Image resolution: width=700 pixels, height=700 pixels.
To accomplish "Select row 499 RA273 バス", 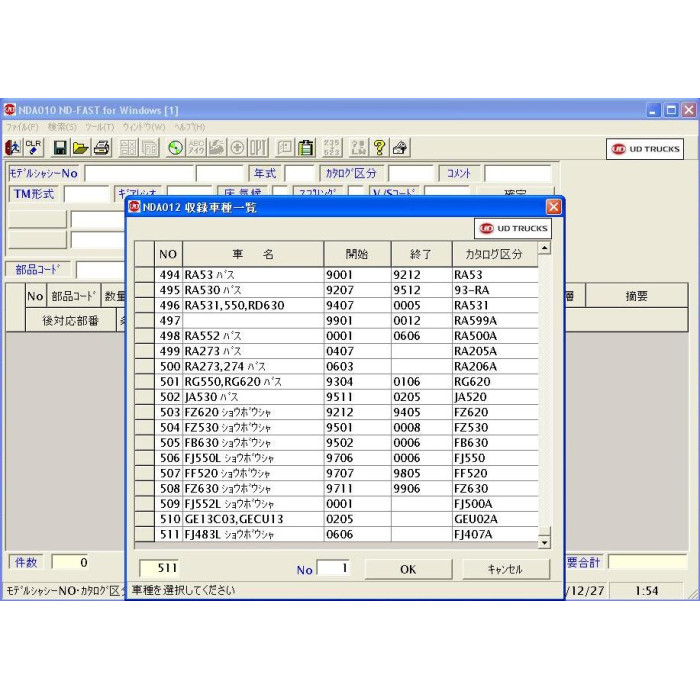I will click(337, 351).
